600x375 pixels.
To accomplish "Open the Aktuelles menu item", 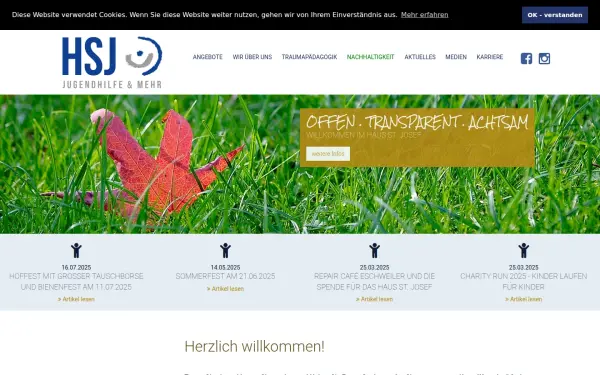I will click(420, 57).
